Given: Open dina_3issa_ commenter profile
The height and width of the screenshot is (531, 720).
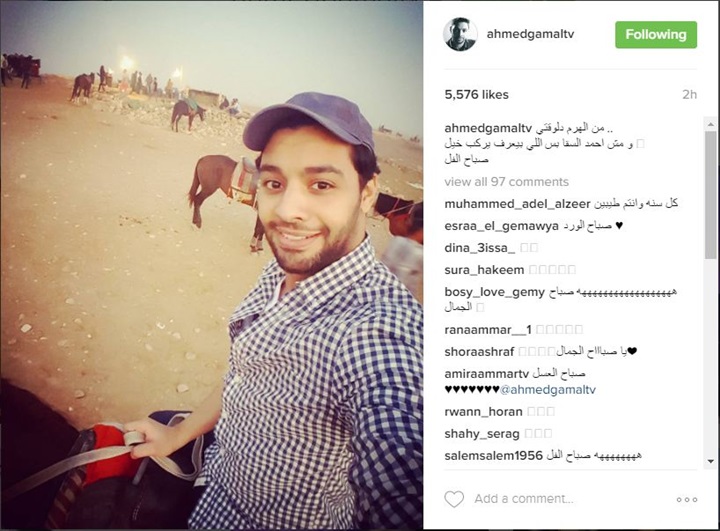Looking at the screenshot, I should click(x=479, y=248).
